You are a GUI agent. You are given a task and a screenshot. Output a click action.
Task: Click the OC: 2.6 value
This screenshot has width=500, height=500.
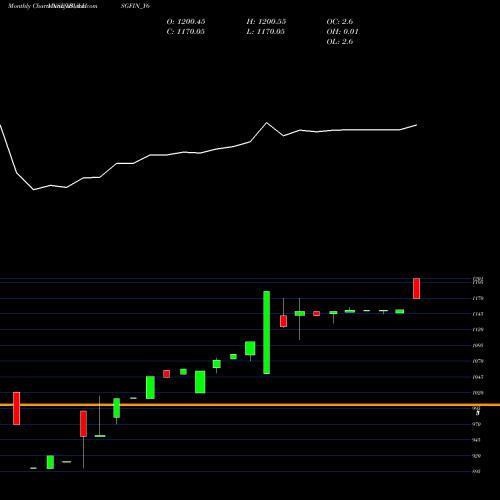click(x=339, y=22)
